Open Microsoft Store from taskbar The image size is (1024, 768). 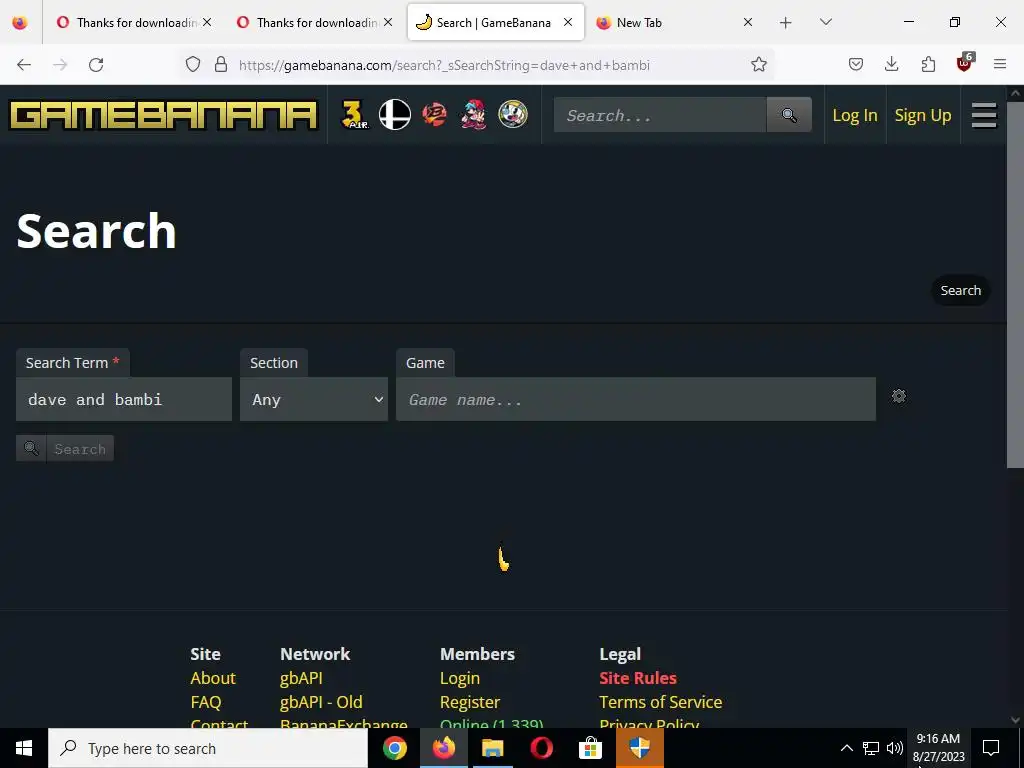tap(590, 748)
